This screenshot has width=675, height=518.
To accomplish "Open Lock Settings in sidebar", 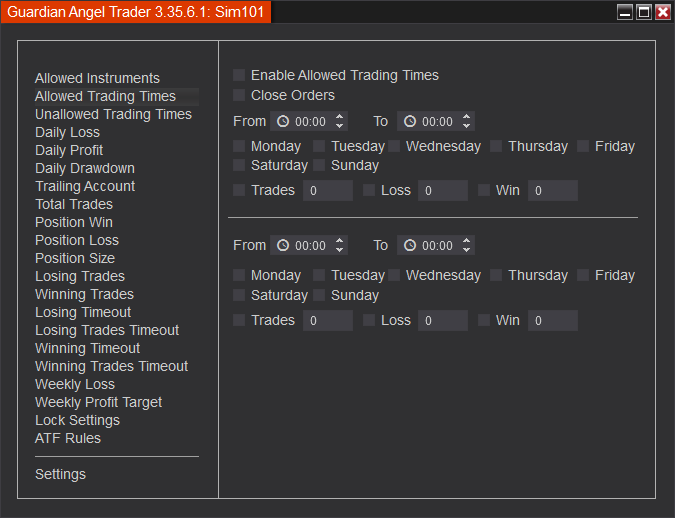I will tap(77, 420).
